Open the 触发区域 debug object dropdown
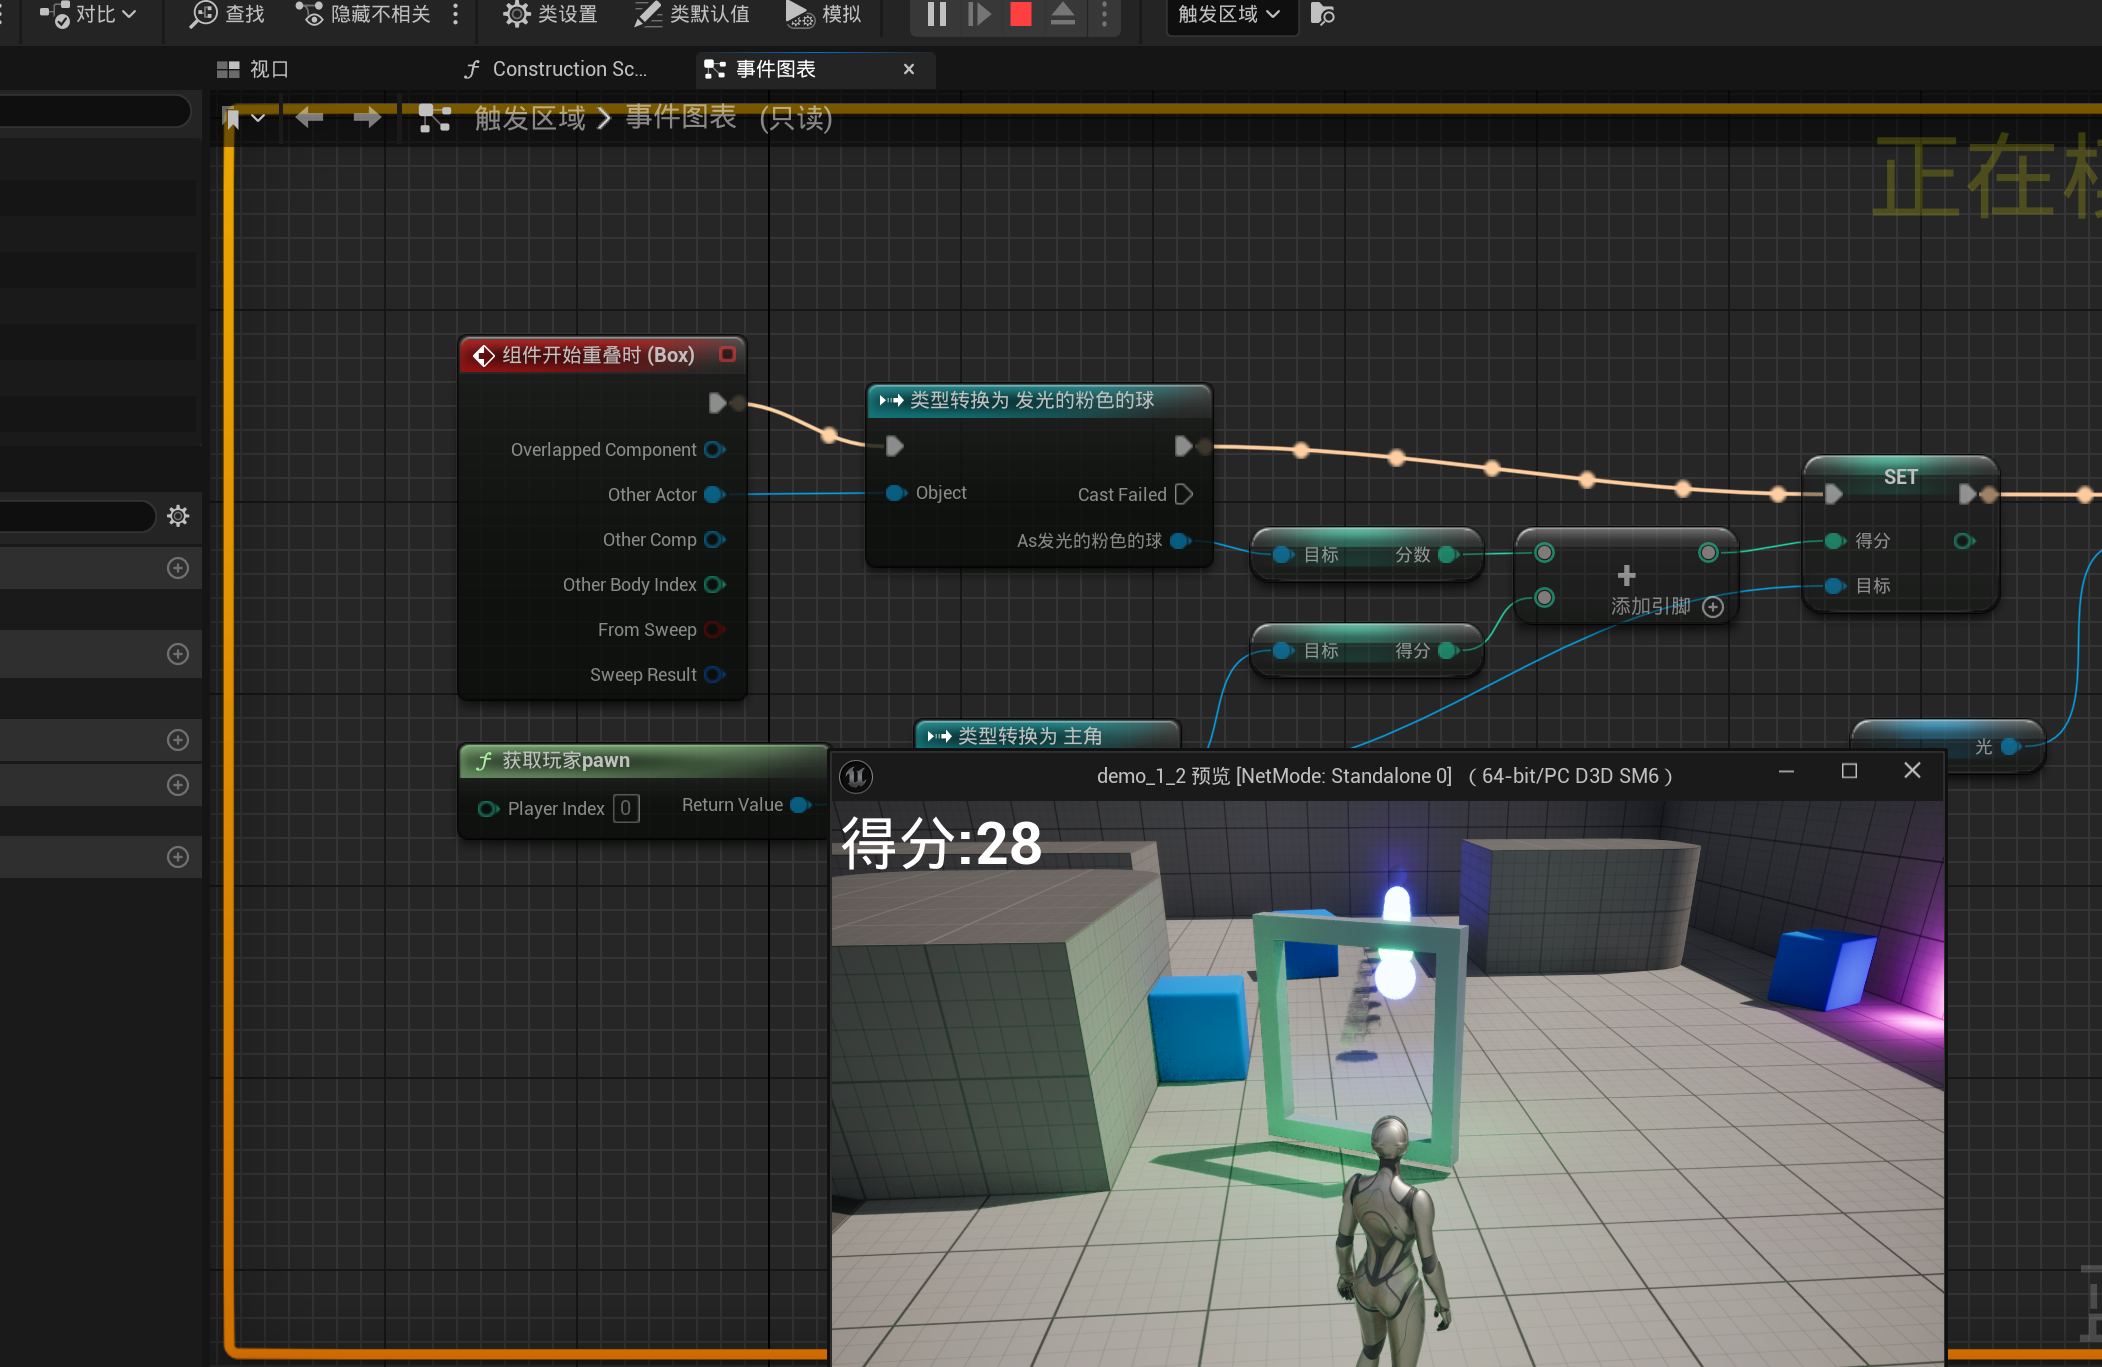Viewport: 2102px width, 1367px height. 1230,14
